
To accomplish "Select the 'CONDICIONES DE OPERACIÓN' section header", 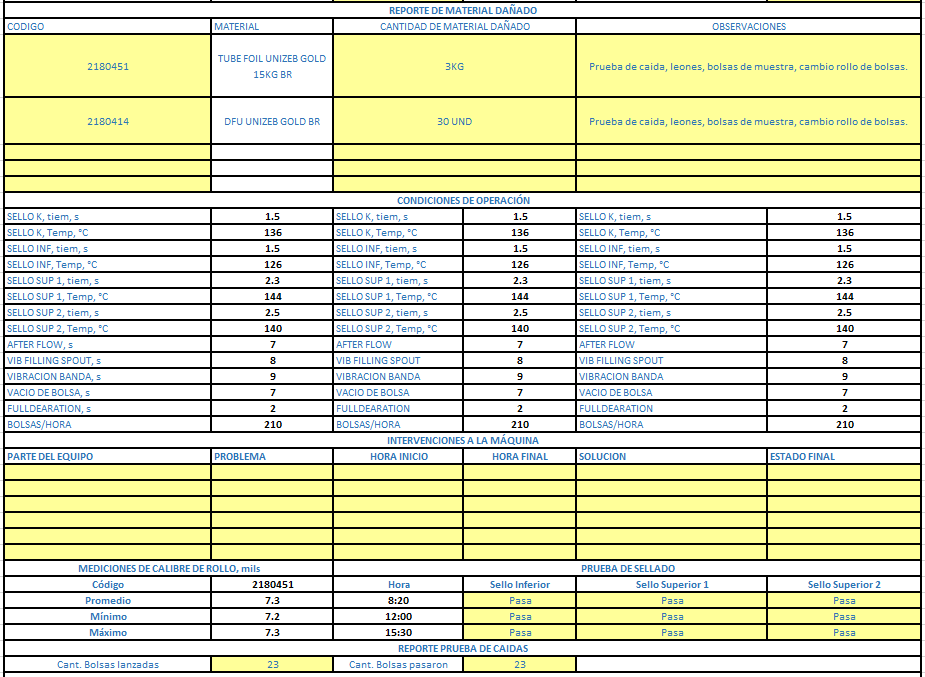I will pos(462,200).
